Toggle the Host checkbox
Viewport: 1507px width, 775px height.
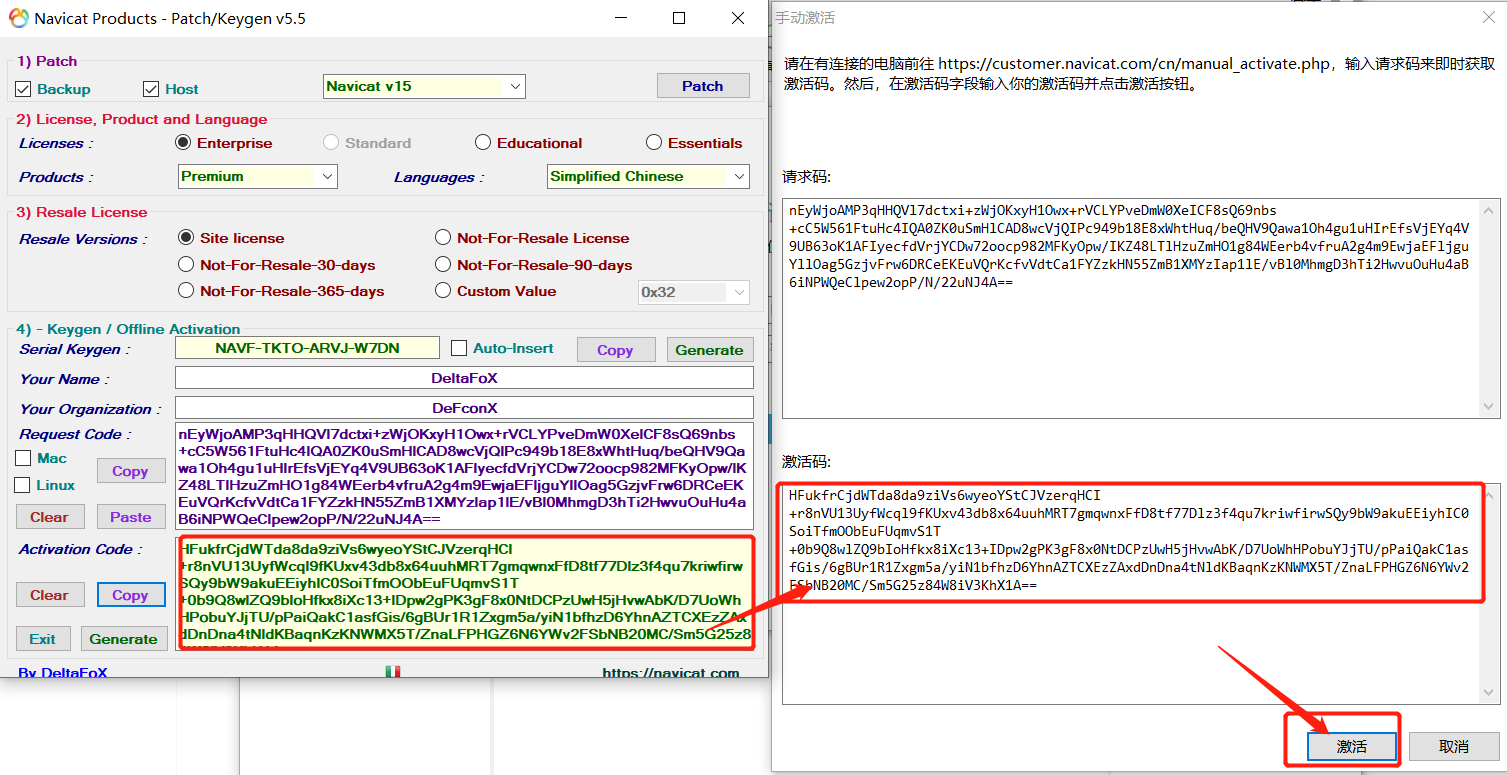[x=151, y=89]
